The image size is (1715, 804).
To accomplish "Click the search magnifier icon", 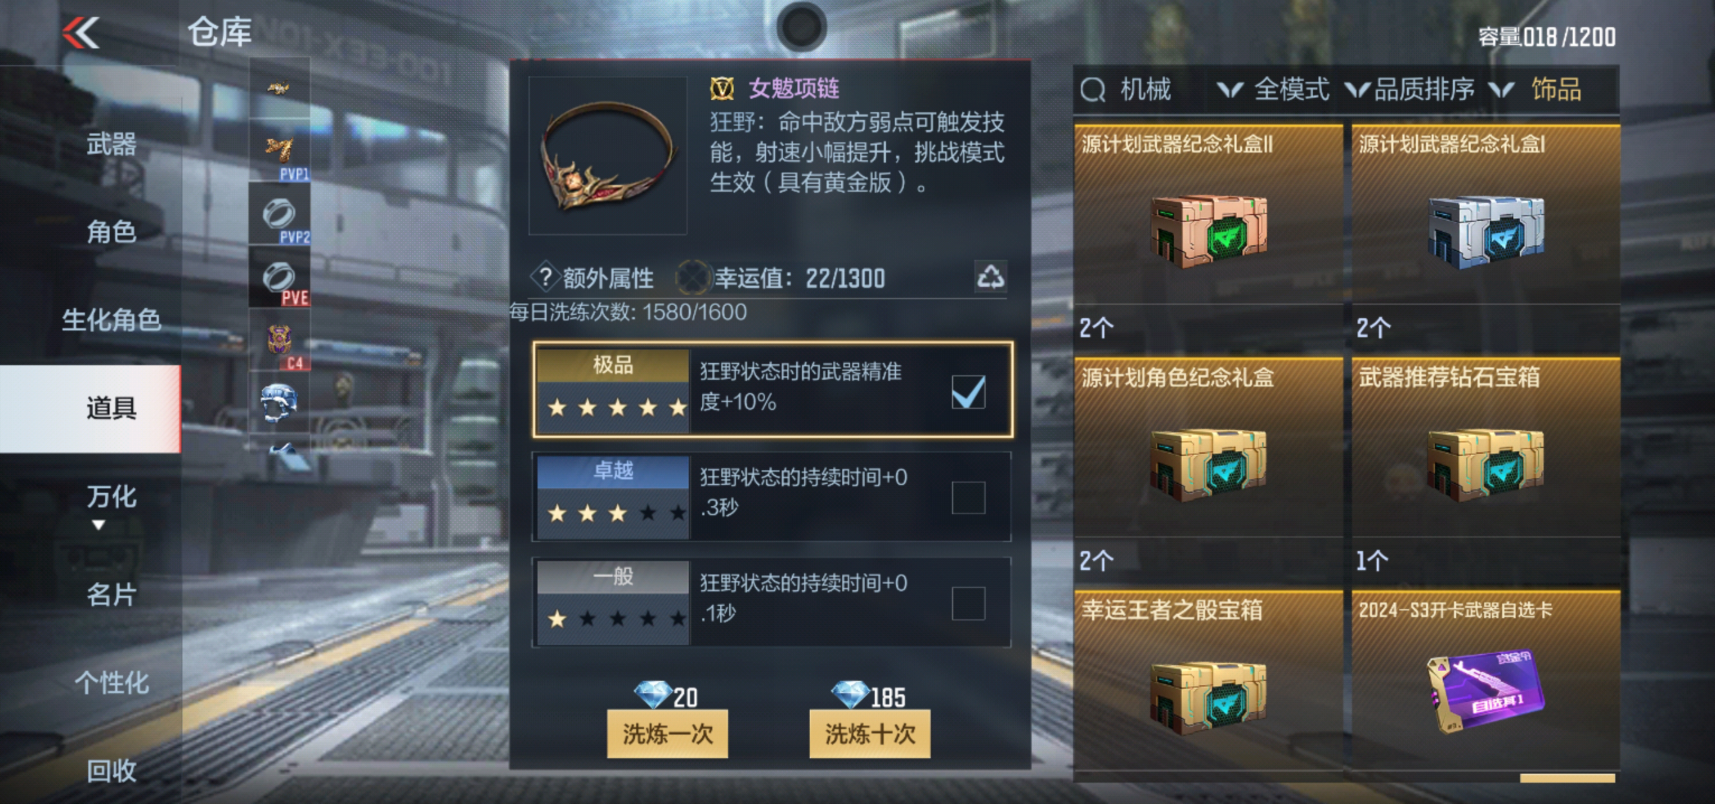I will (x=1093, y=90).
